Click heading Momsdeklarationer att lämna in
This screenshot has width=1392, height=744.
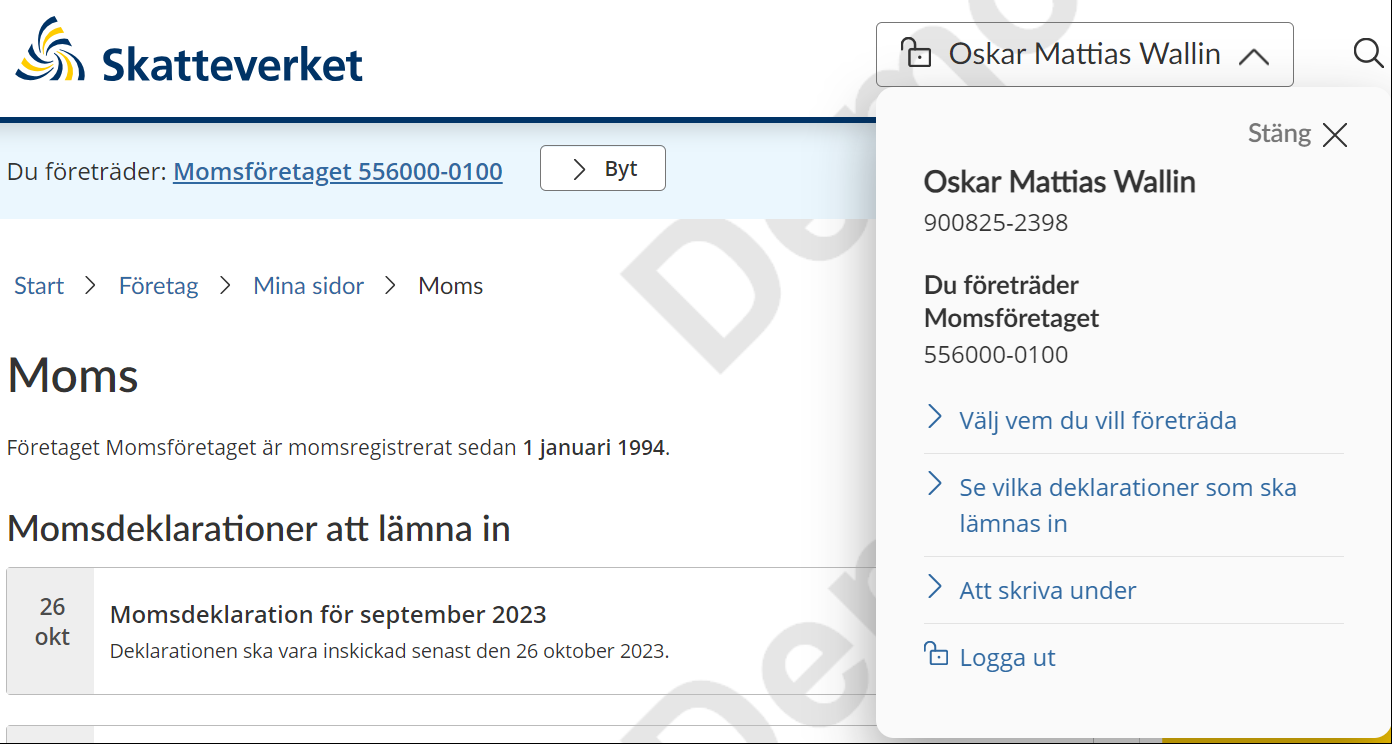[259, 528]
